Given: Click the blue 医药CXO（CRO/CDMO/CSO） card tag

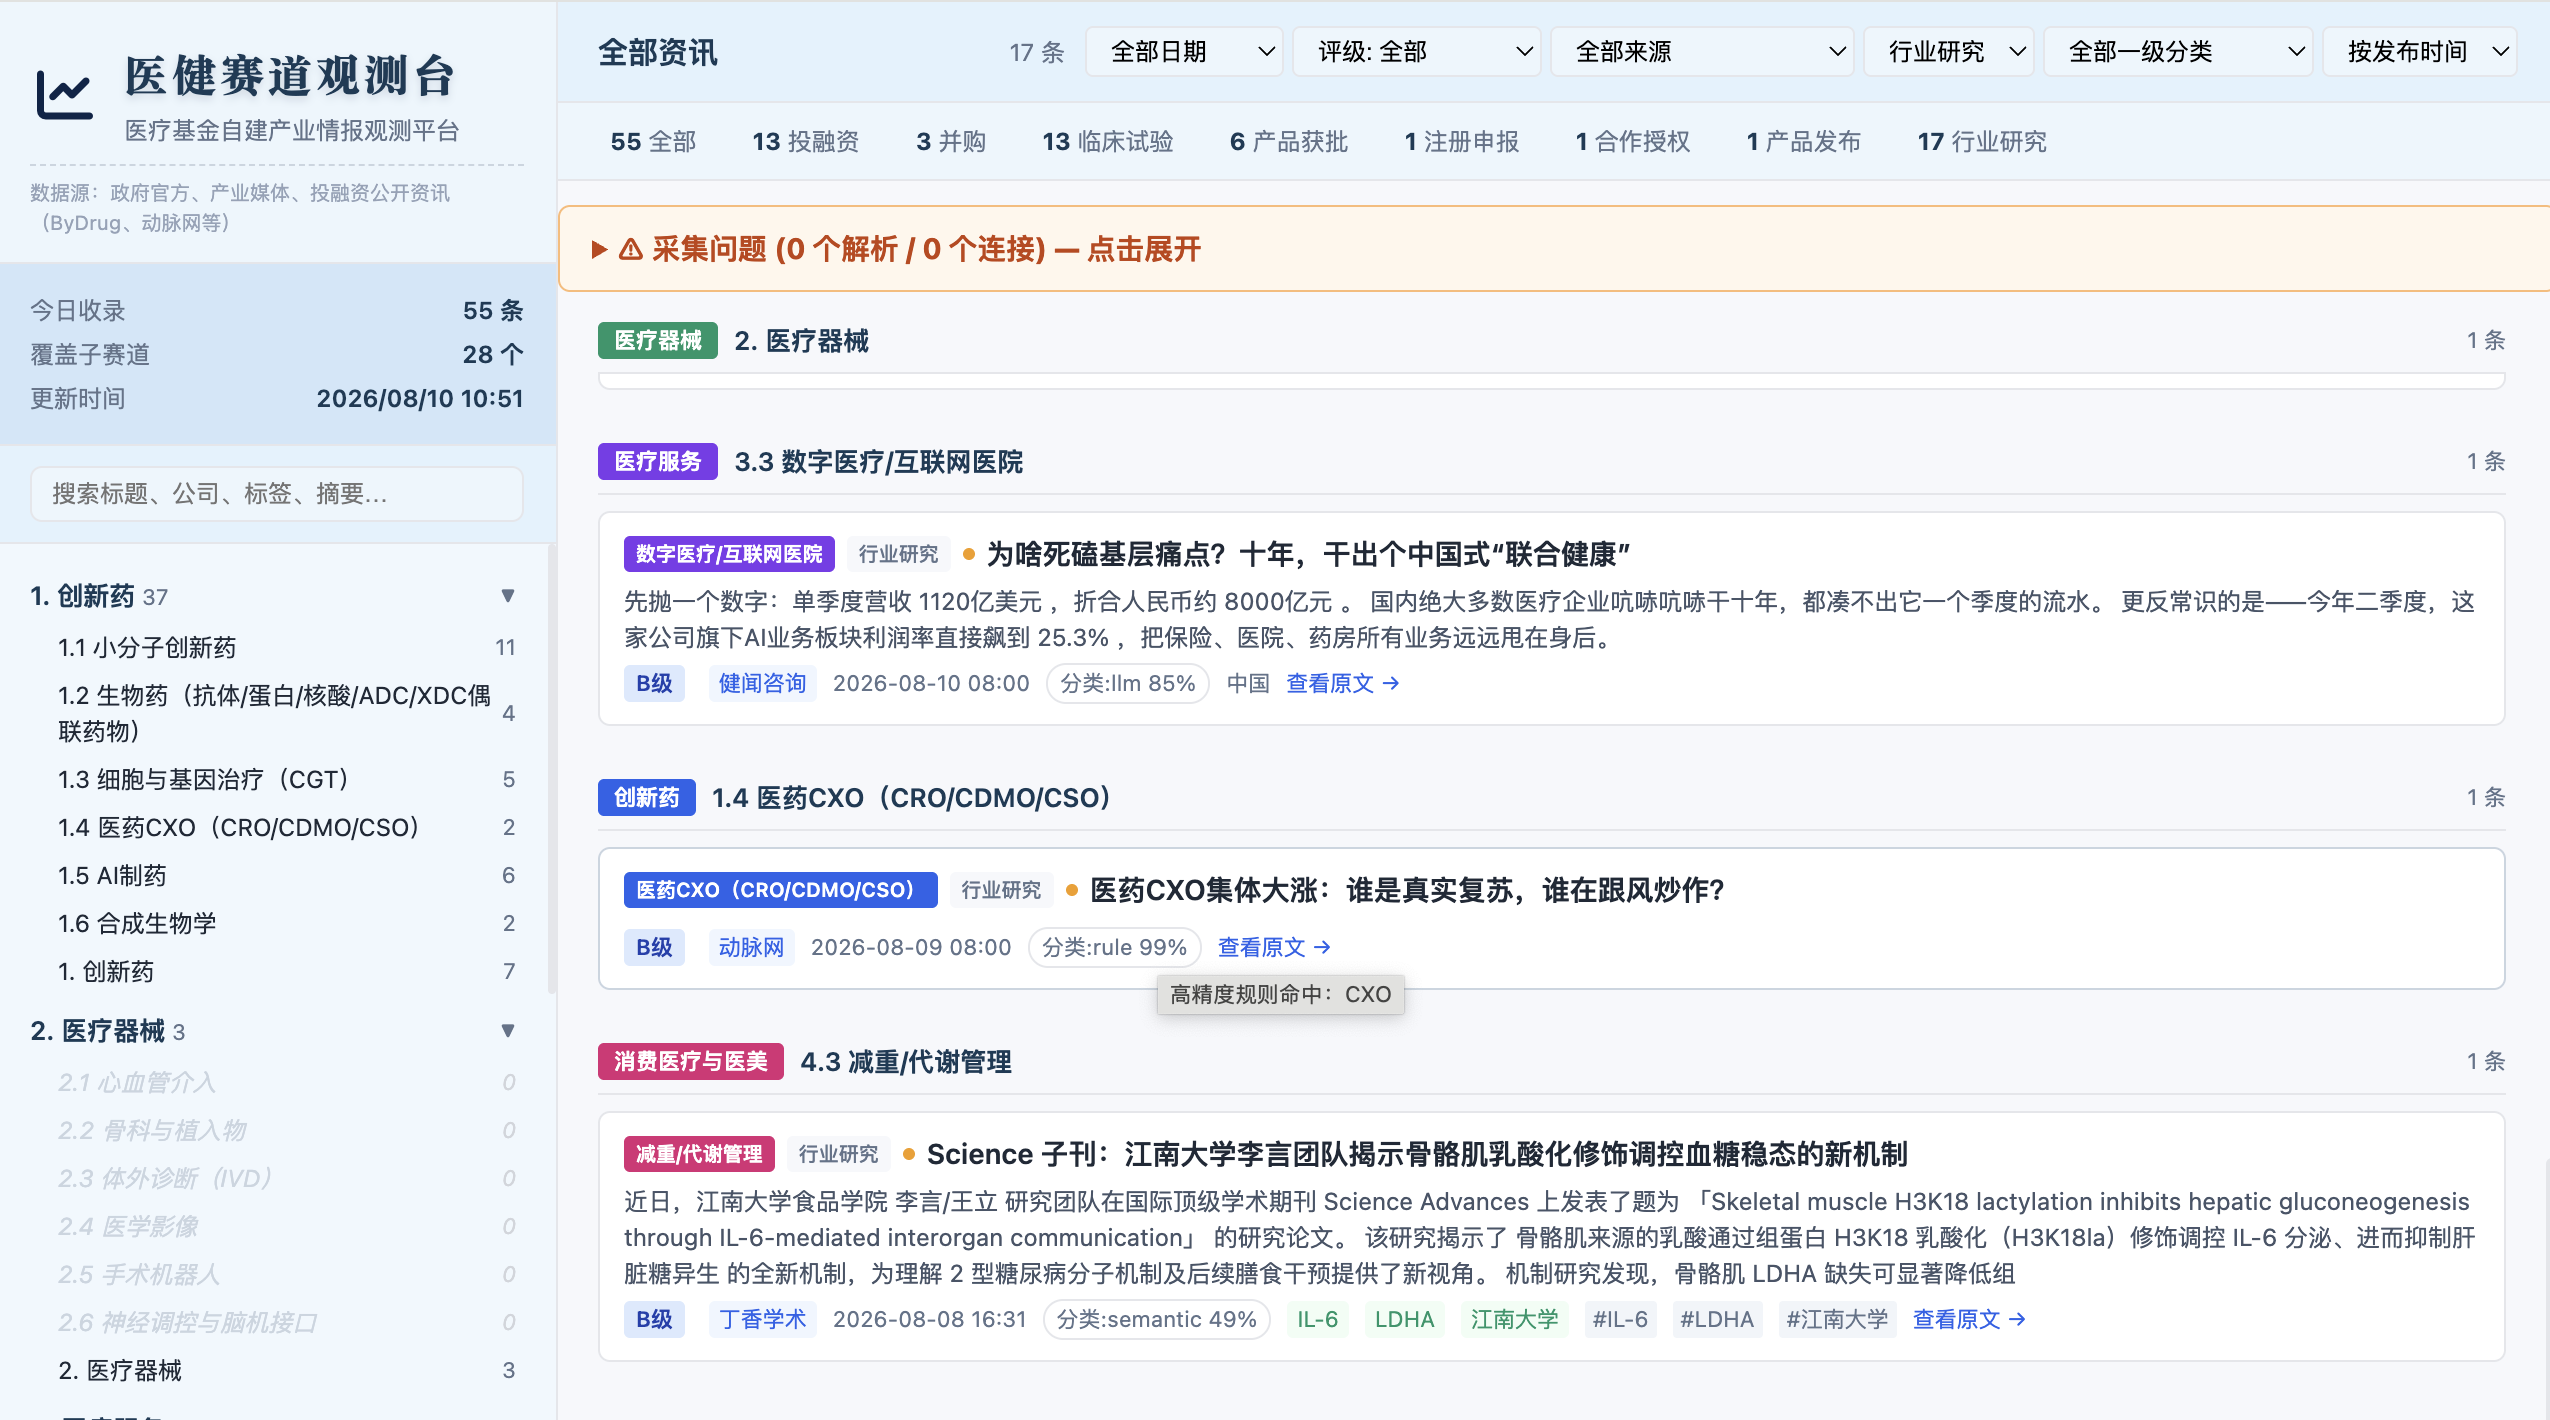Looking at the screenshot, I should pos(781,891).
